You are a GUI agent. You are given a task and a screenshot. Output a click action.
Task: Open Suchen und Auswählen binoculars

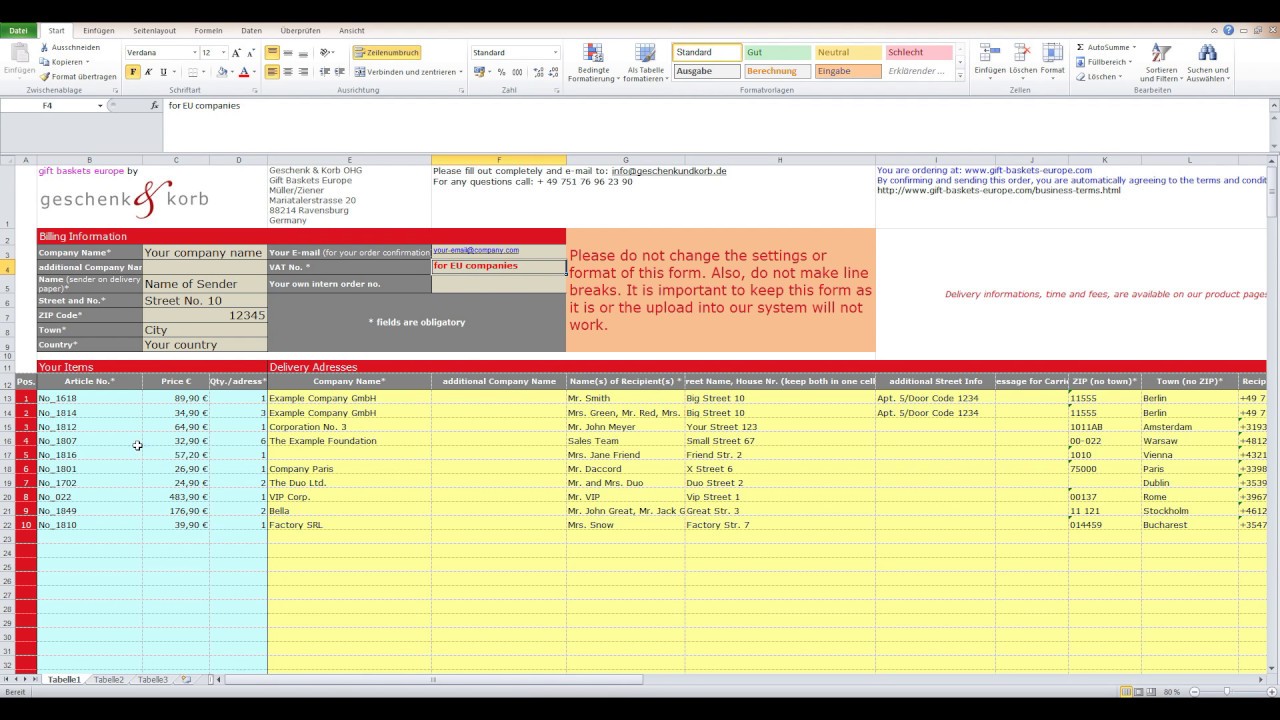1207,62
